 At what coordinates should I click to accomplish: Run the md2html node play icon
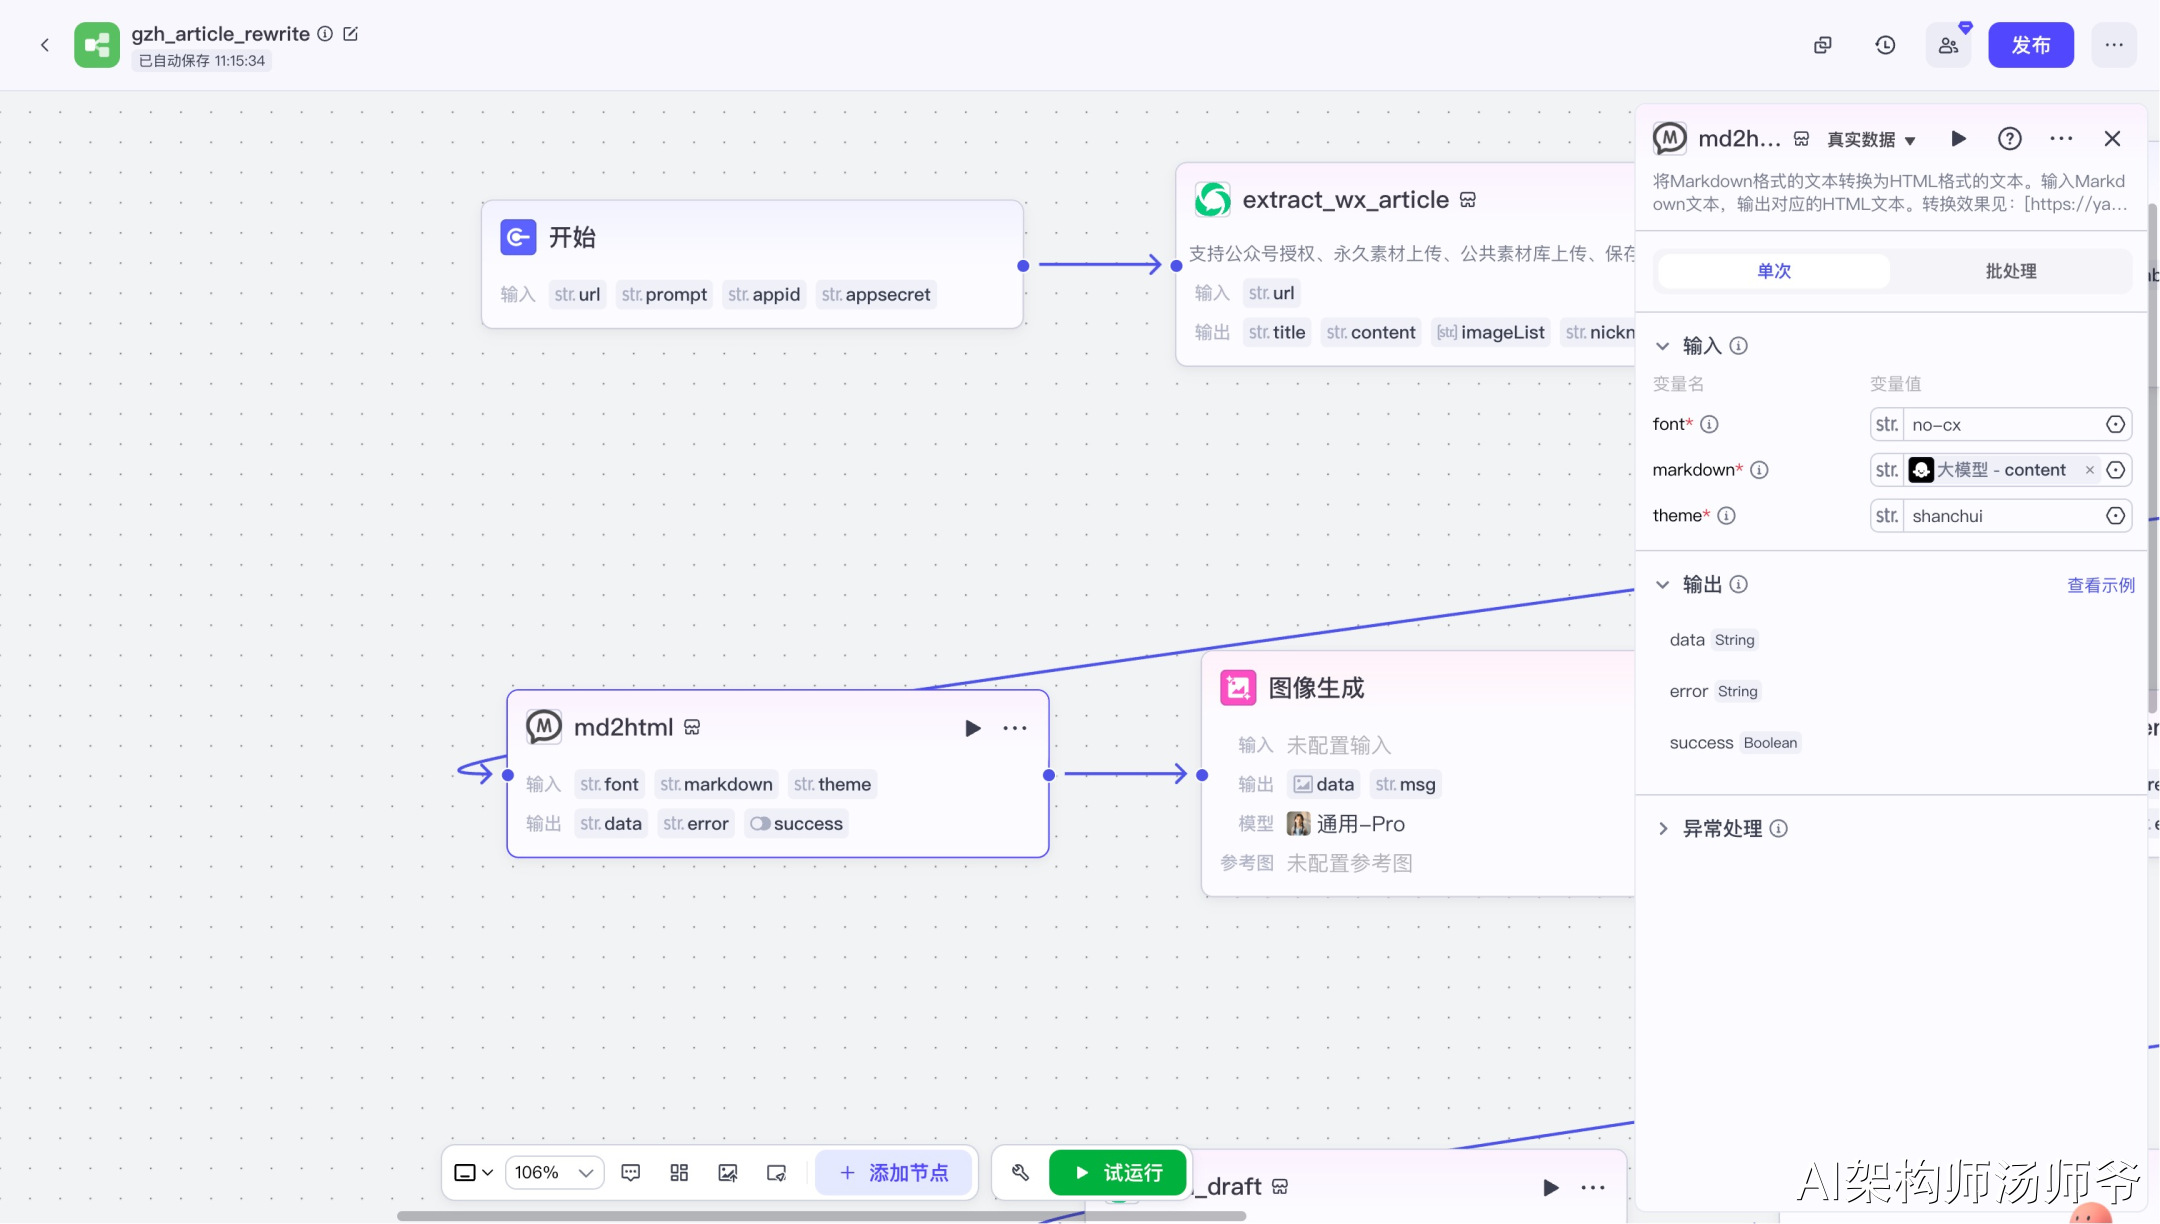(972, 728)
